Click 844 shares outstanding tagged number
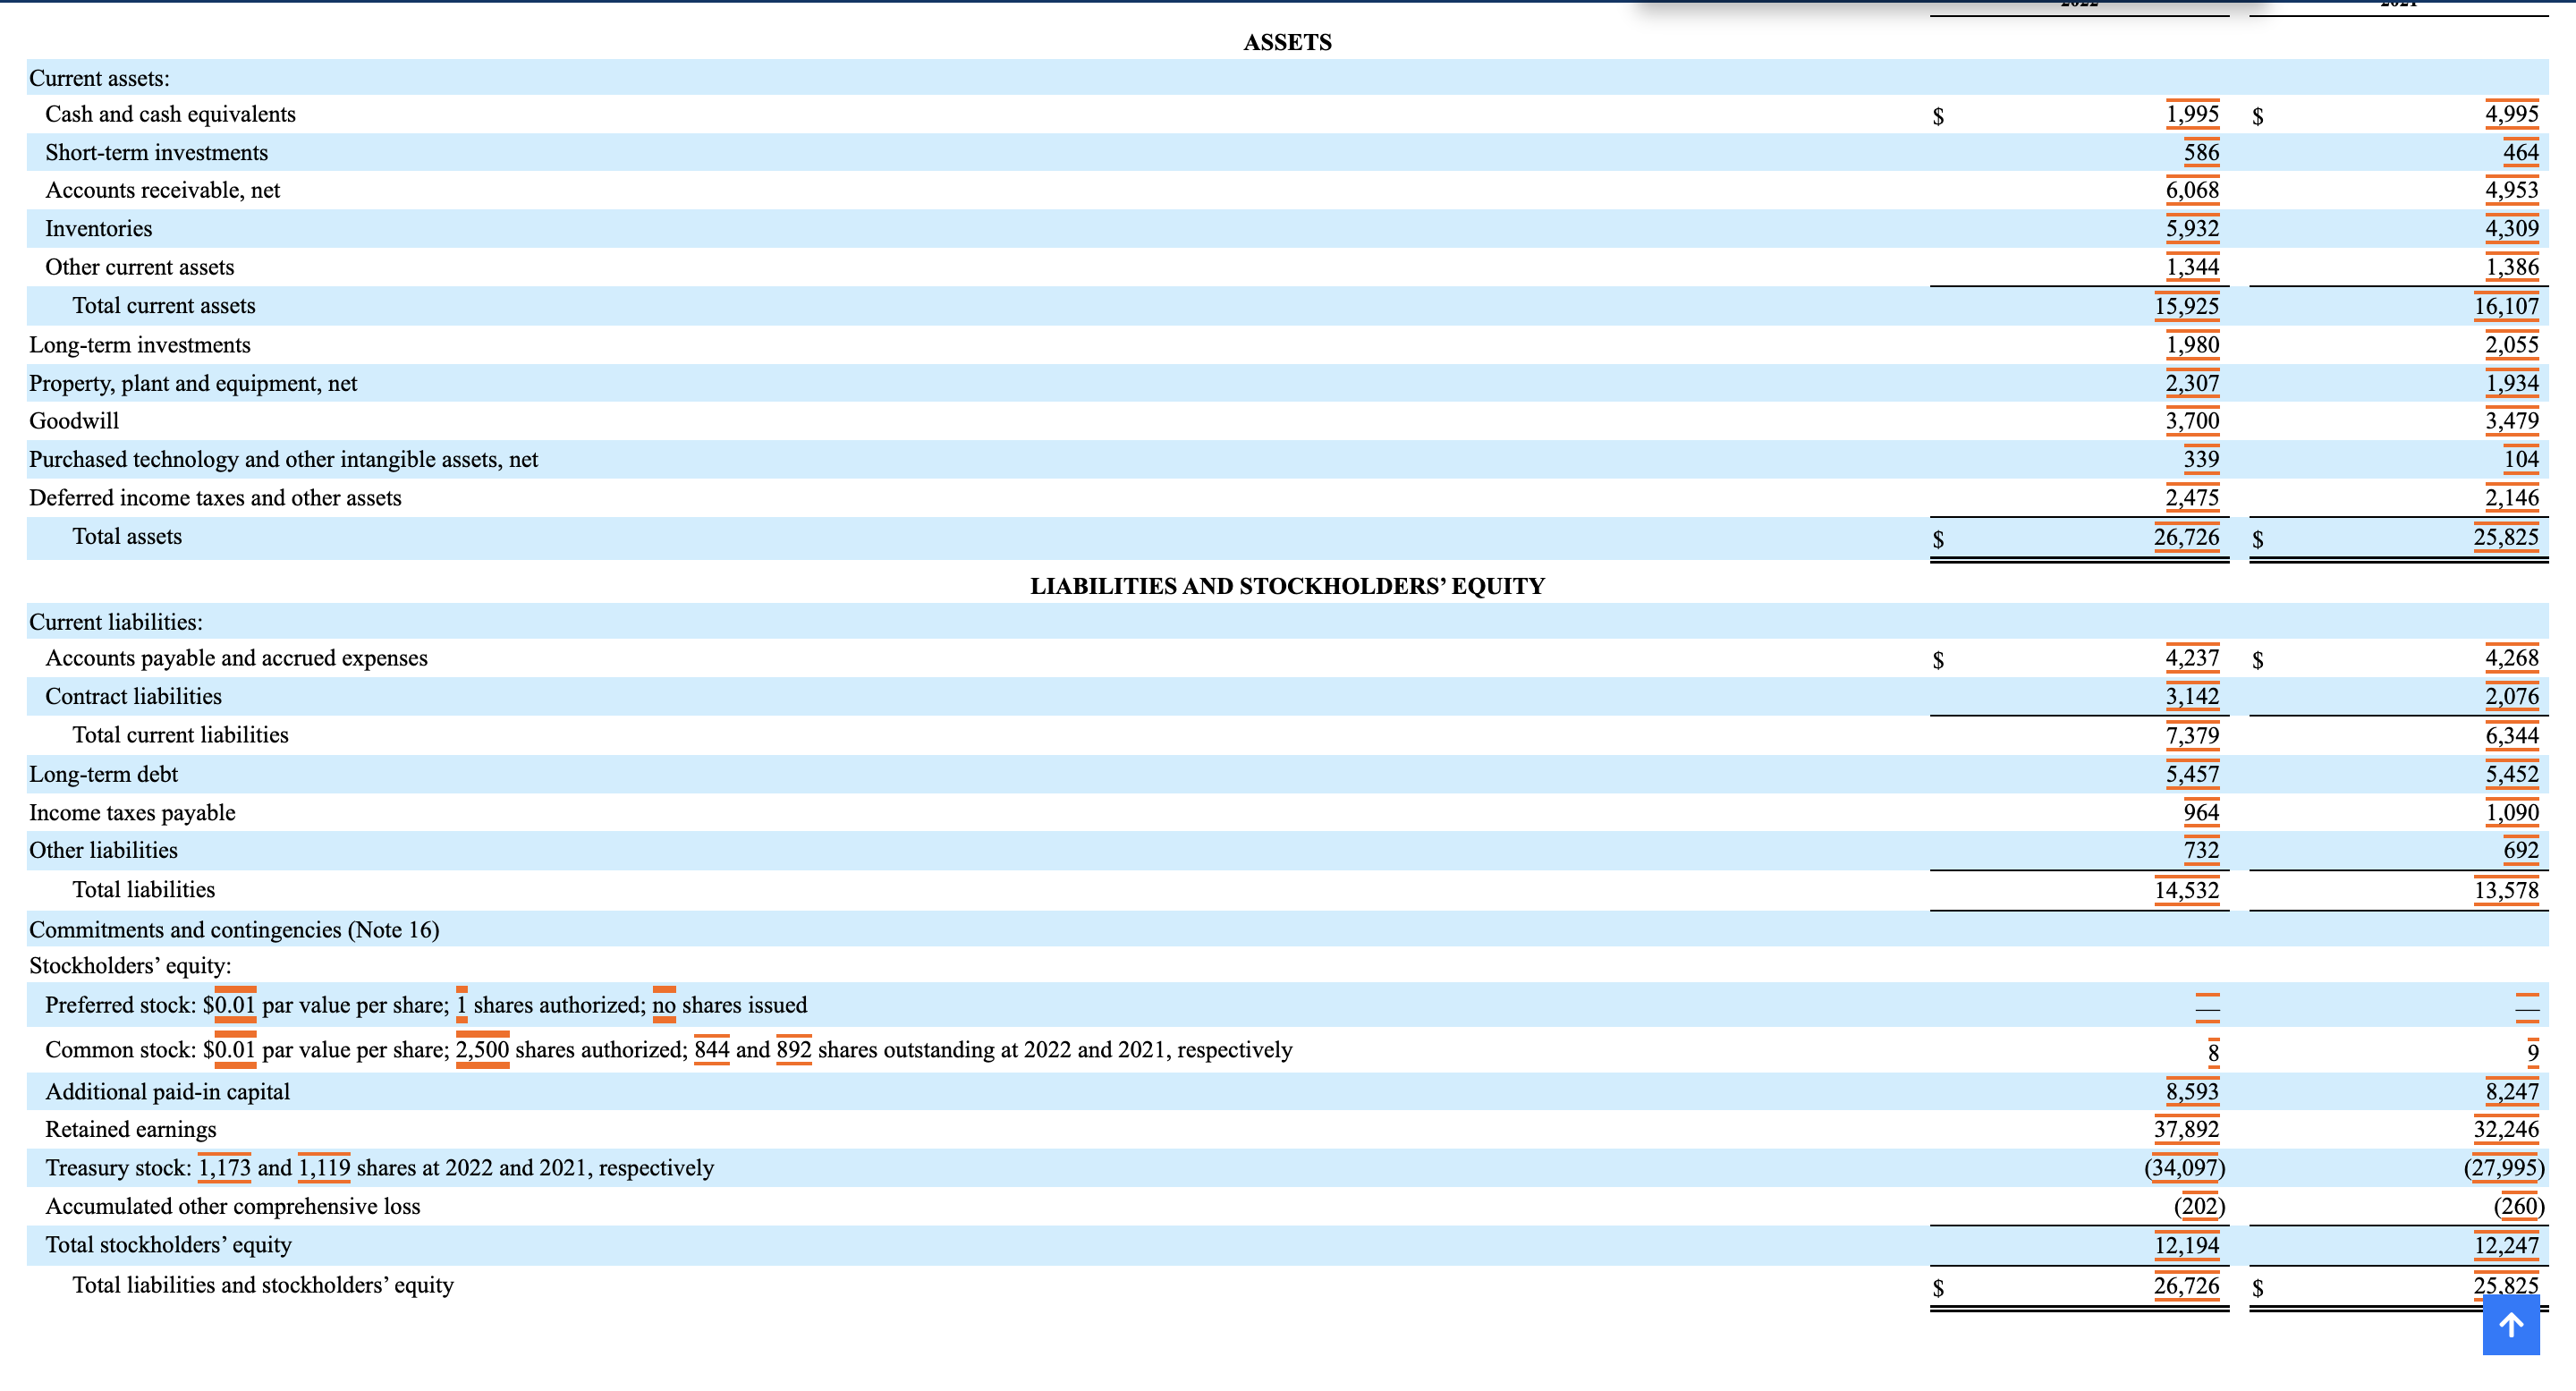 [711, 1050]
